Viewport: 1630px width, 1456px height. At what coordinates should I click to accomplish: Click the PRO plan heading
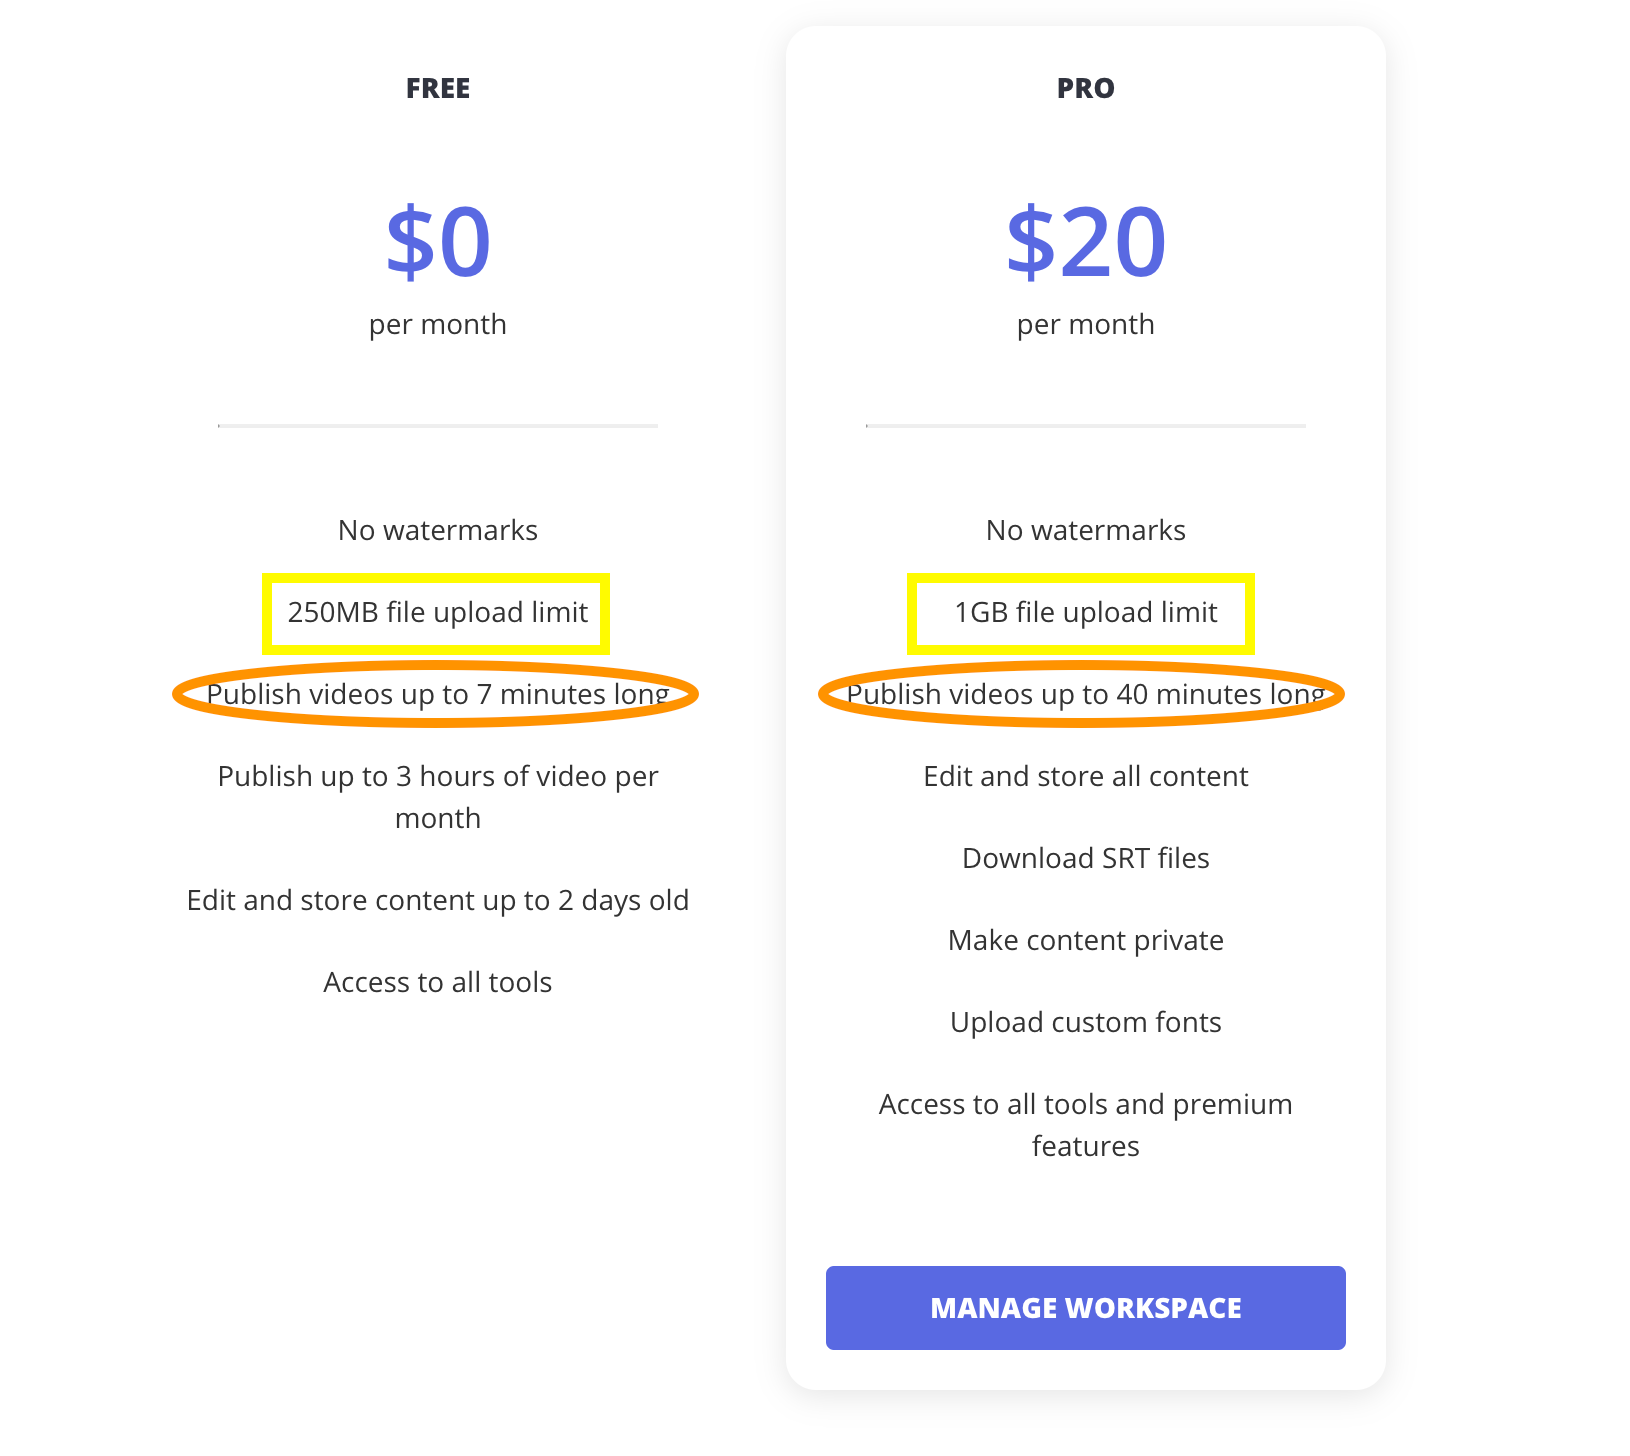point(1085,88)
